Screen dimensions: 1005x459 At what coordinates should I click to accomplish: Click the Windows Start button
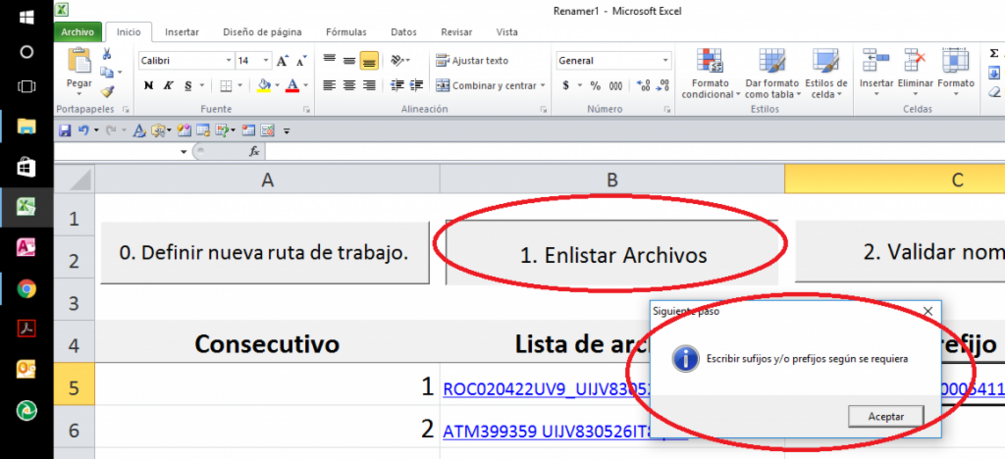26,17
